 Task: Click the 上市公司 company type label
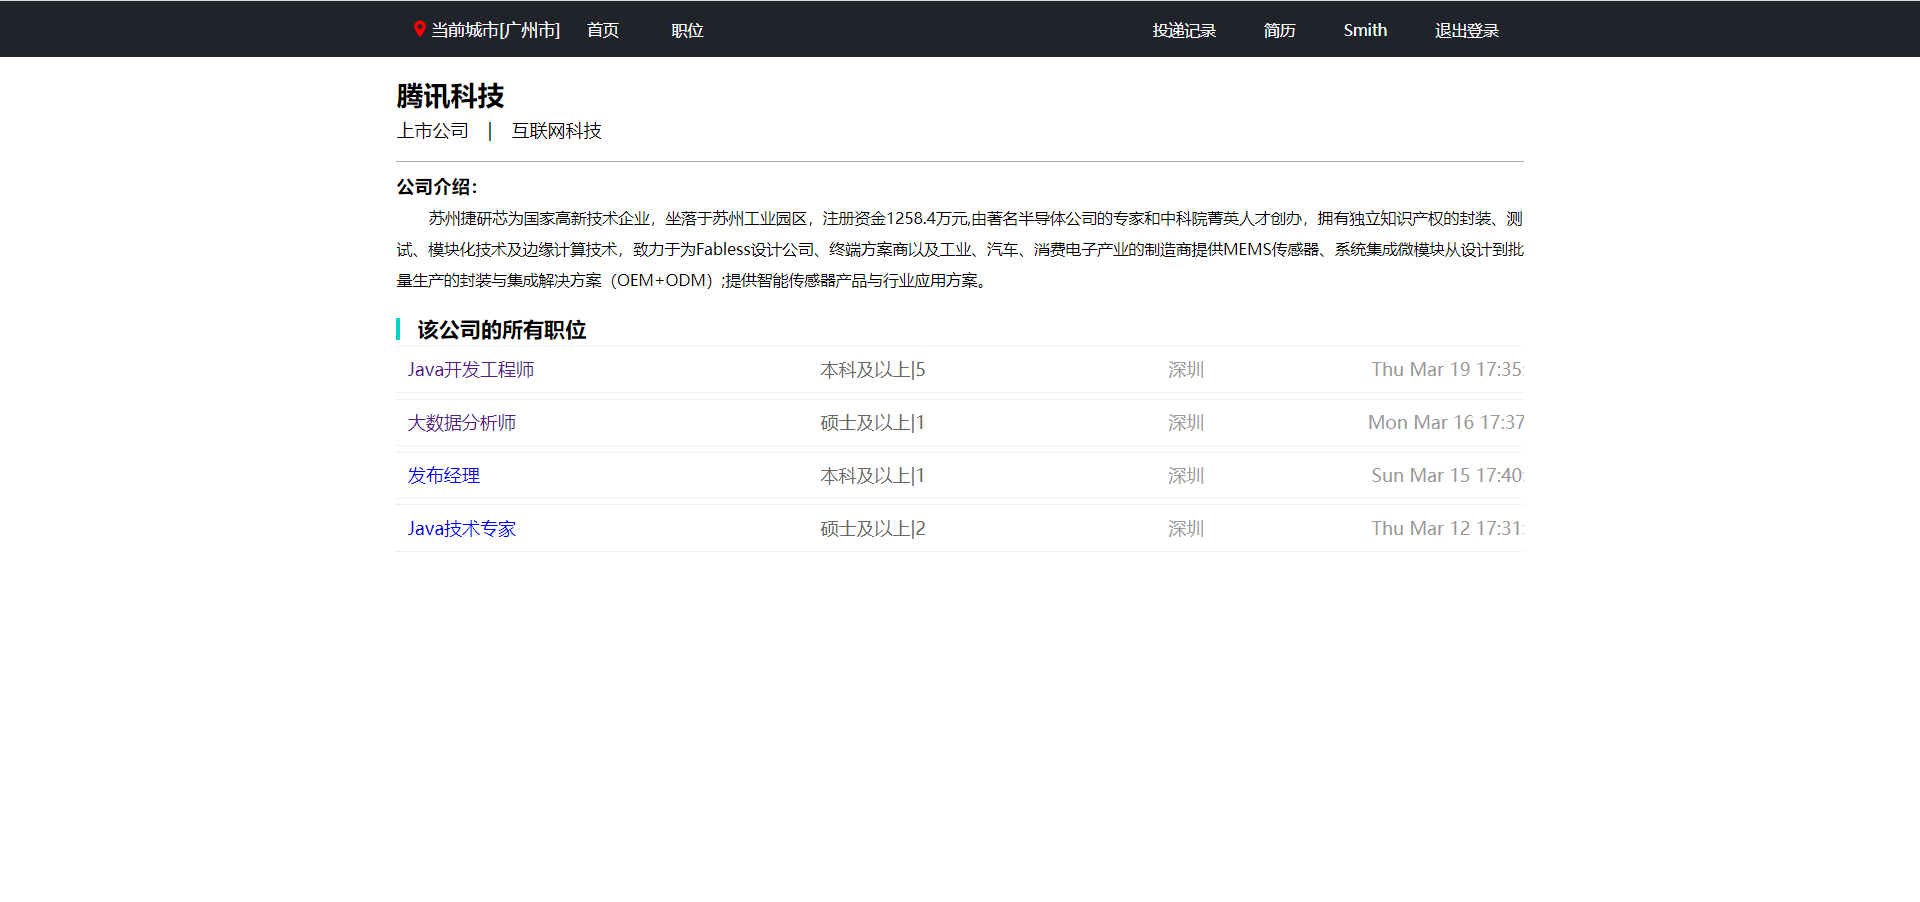click(x=433, y=131)
